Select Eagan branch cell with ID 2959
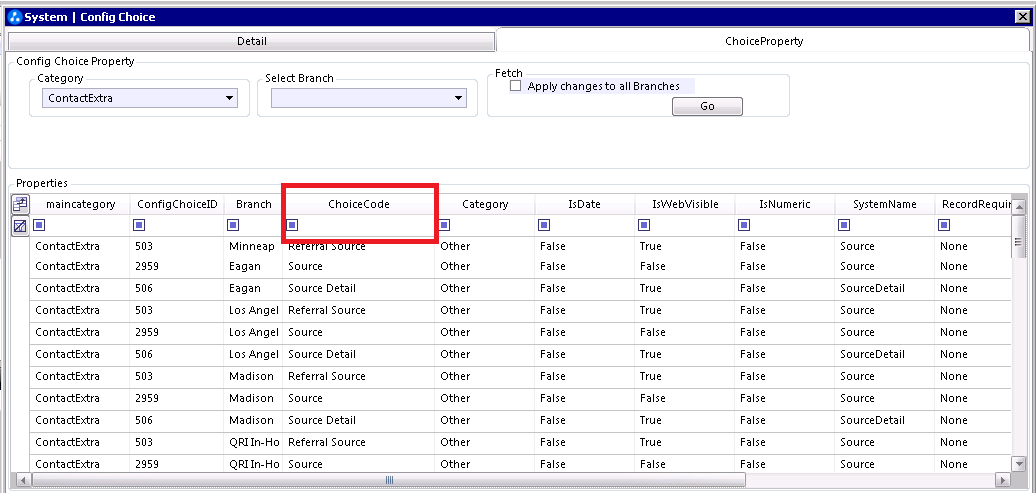 [x=253, y=266]
